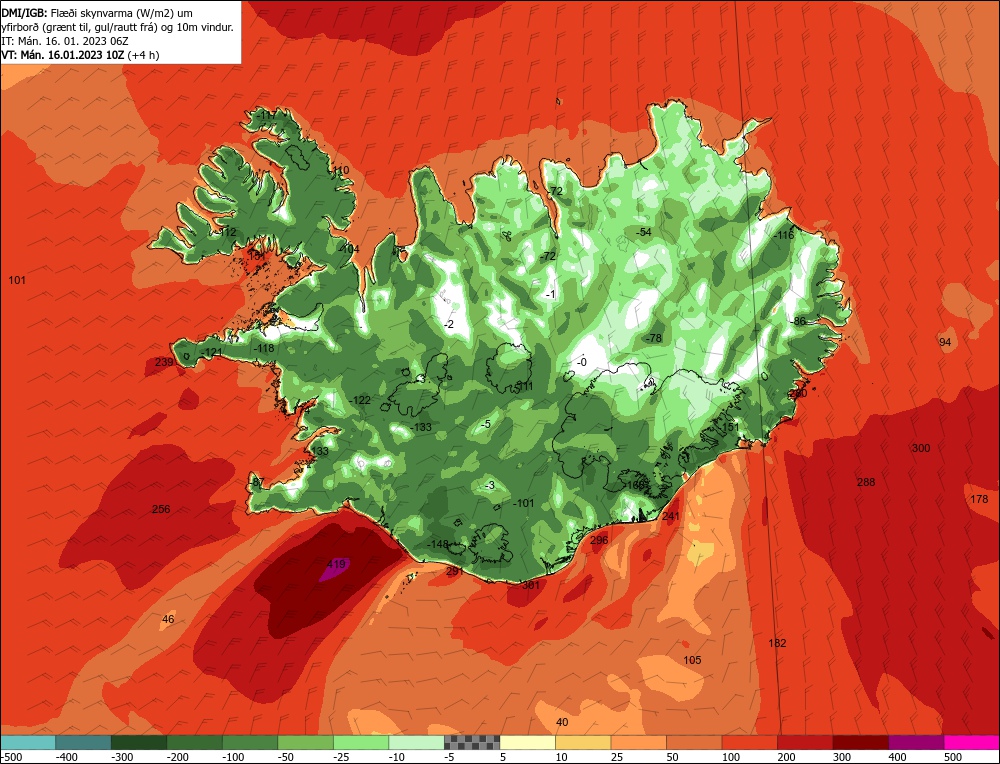
Task: Select the legend swatch between 200 and 300
Action: 805,742
